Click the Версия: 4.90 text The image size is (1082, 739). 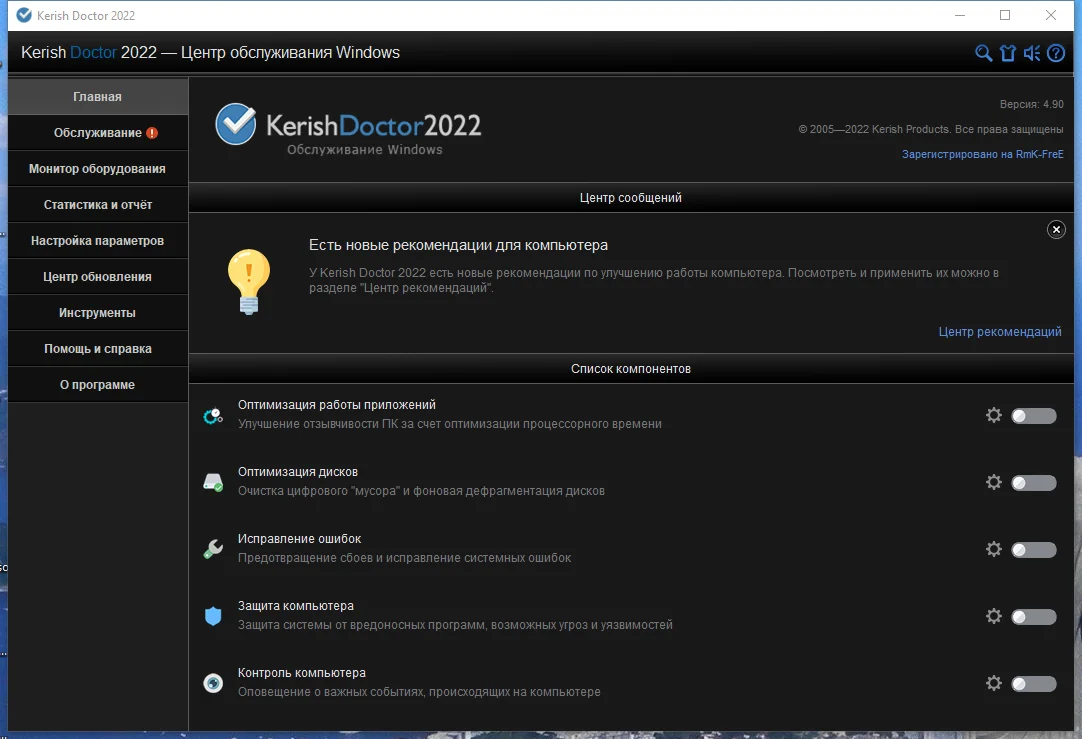1032,104
